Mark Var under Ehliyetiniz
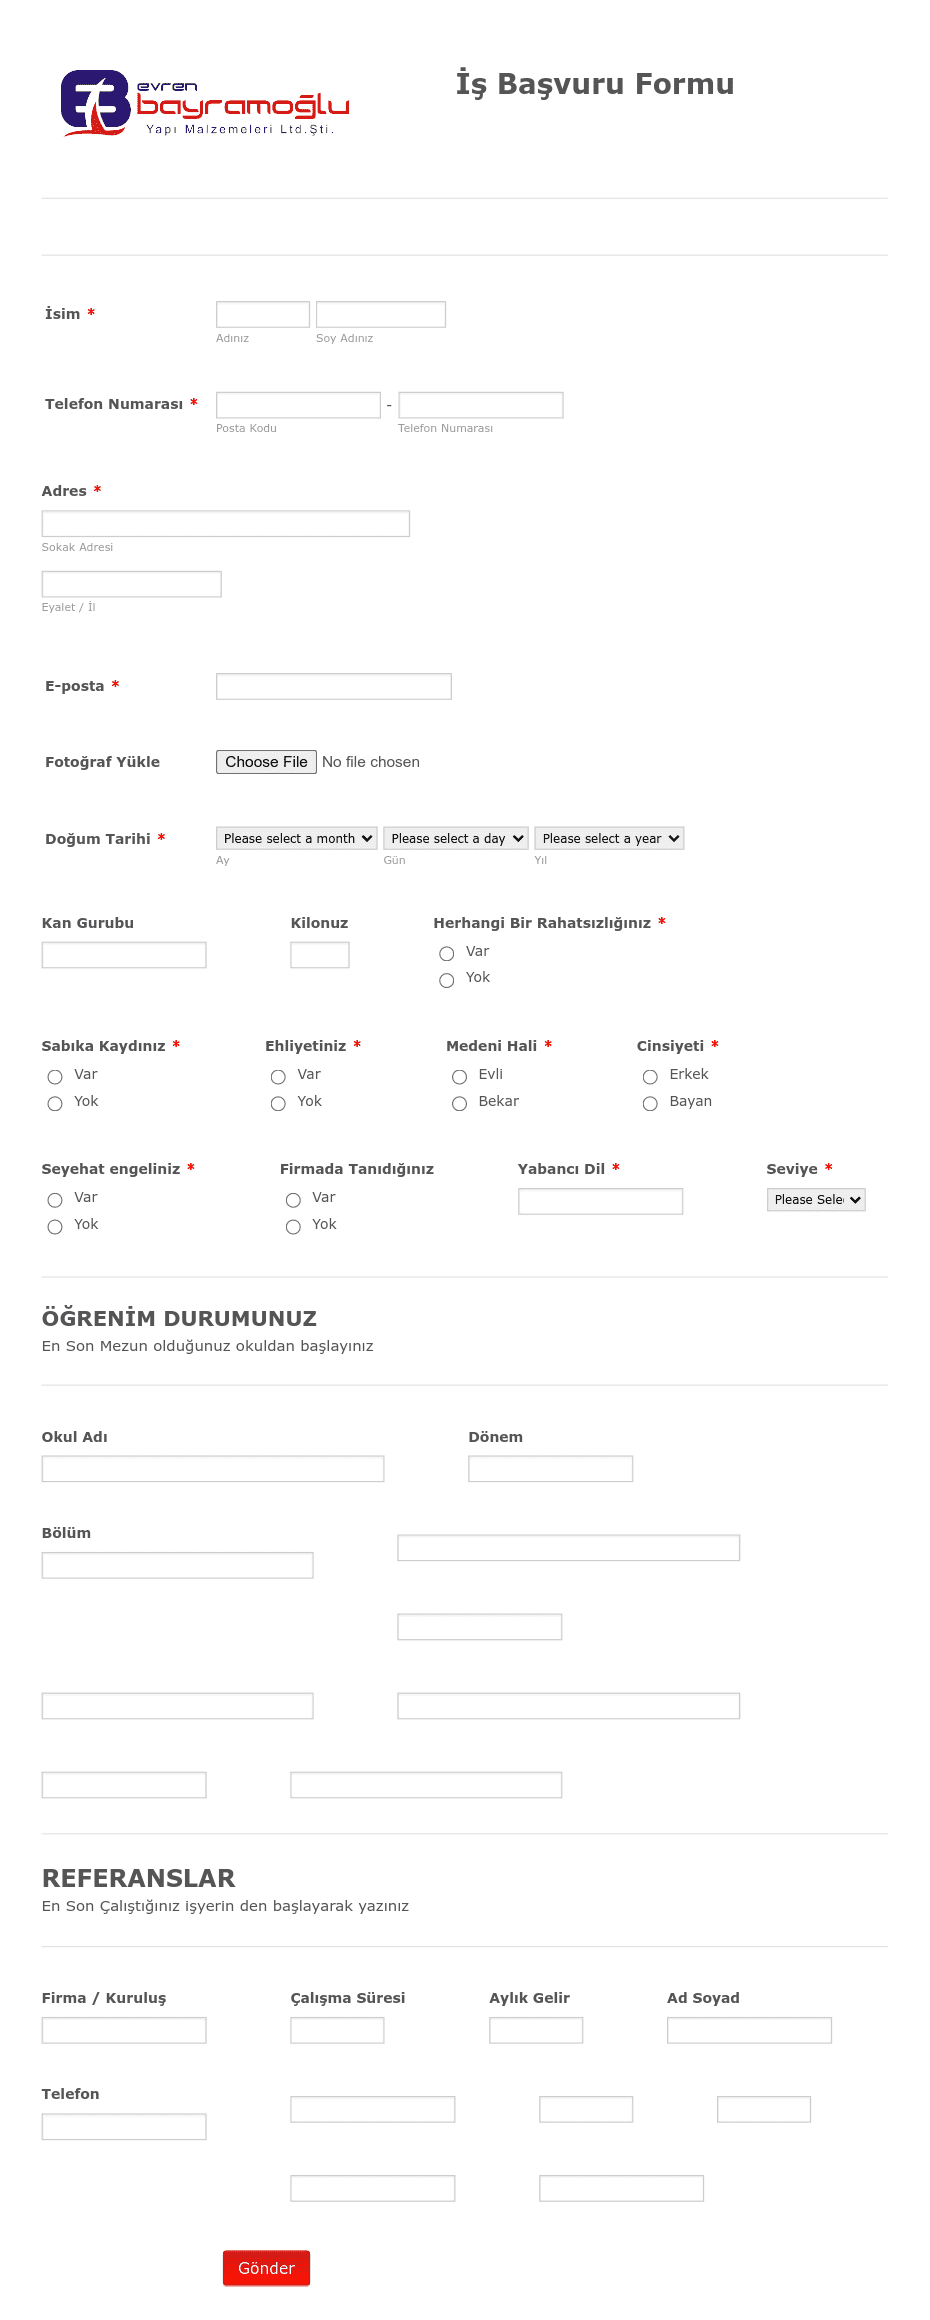930x2320 pixels. coord(278,1076)
